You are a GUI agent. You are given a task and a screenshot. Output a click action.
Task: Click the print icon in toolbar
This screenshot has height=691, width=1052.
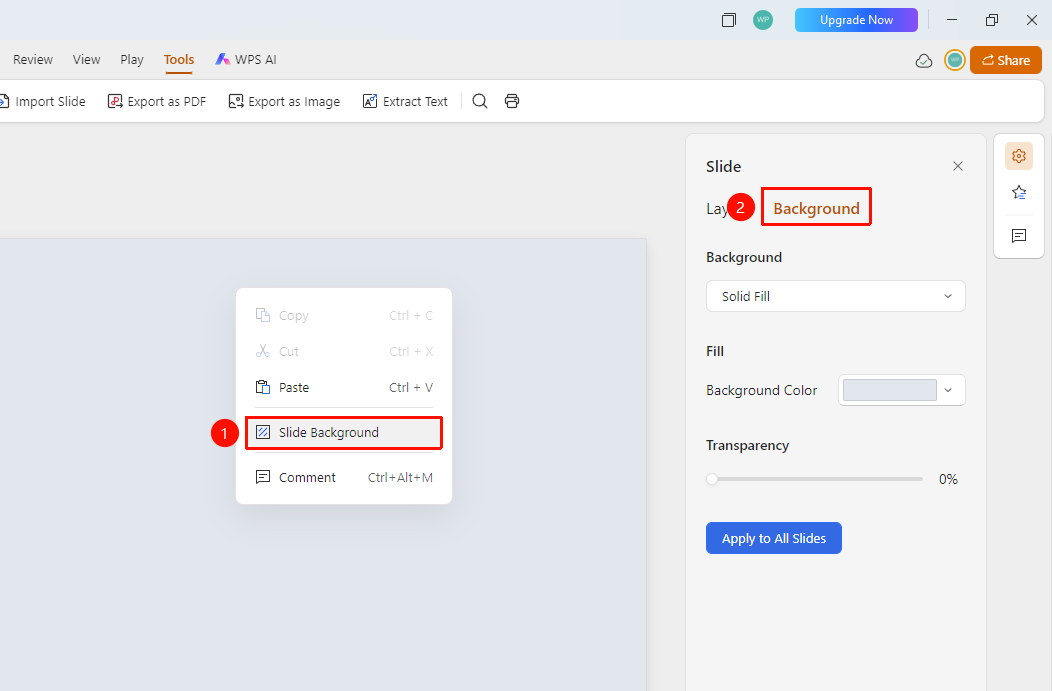(x=512, y=101)
